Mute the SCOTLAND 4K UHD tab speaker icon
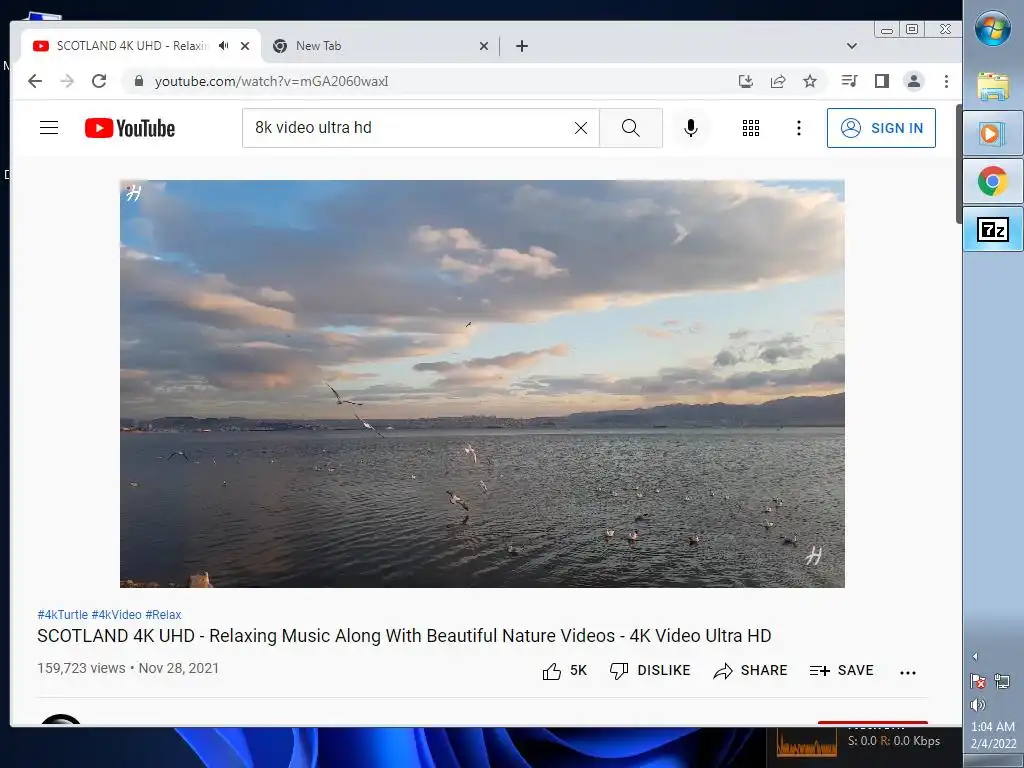The width and height of the screenshot is (1024, 768). coord(224,46)
